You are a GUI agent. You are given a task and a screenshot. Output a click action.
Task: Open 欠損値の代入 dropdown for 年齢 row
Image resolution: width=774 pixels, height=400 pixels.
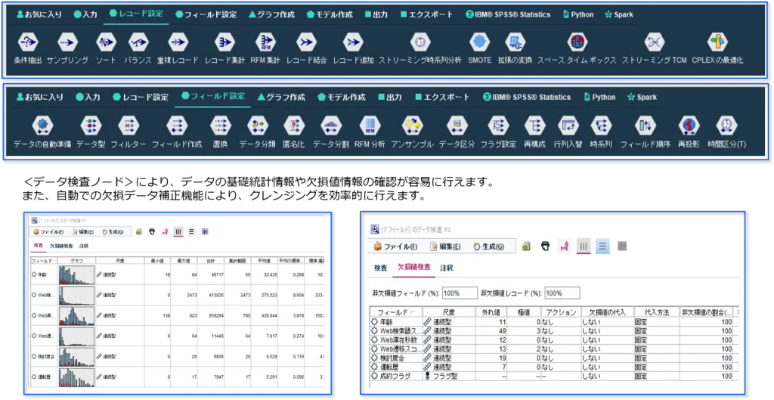pyautogui.click(x=606, y=321)
